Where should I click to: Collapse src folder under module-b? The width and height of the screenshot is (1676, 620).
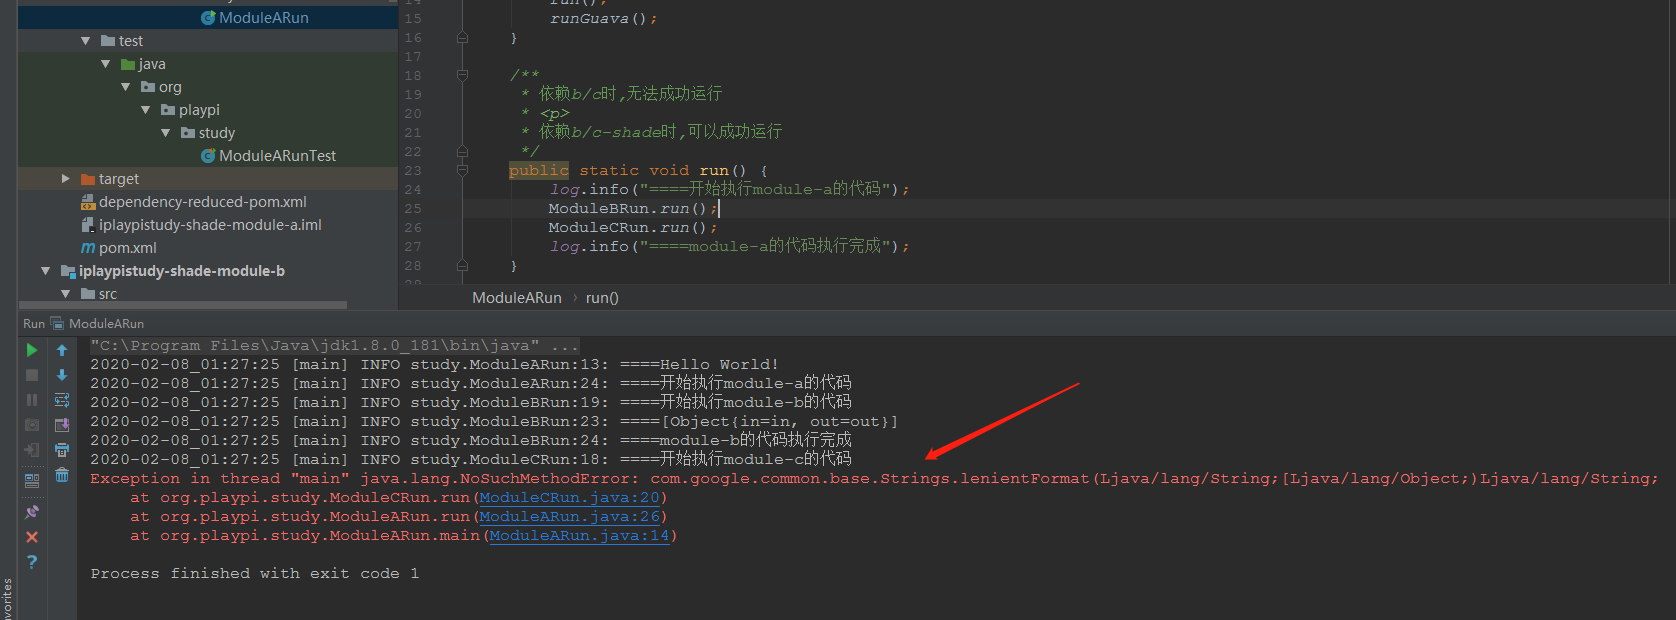(x=66, y=294)
